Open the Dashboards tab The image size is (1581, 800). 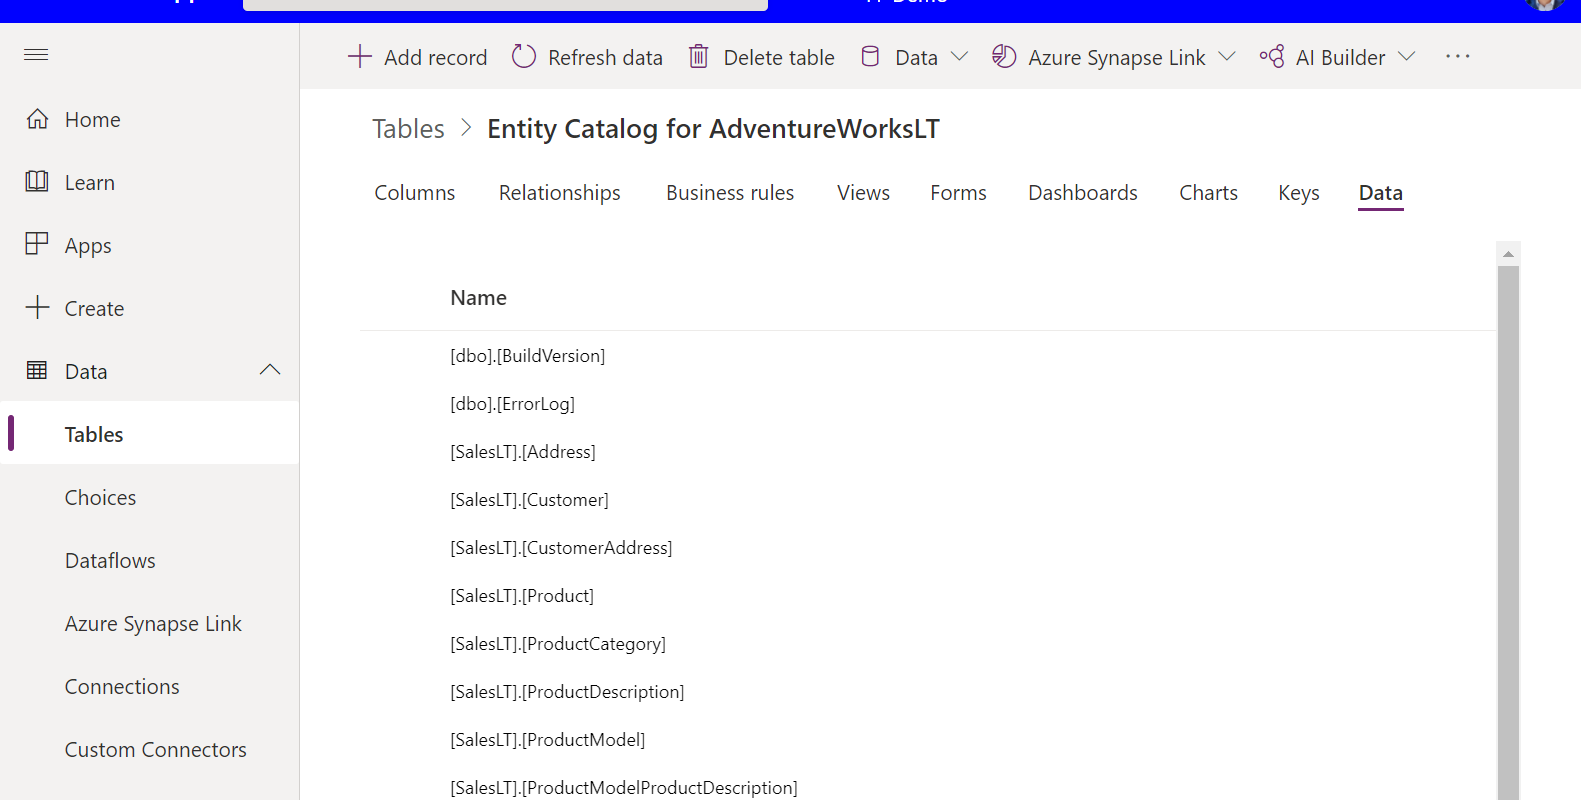1083,192
